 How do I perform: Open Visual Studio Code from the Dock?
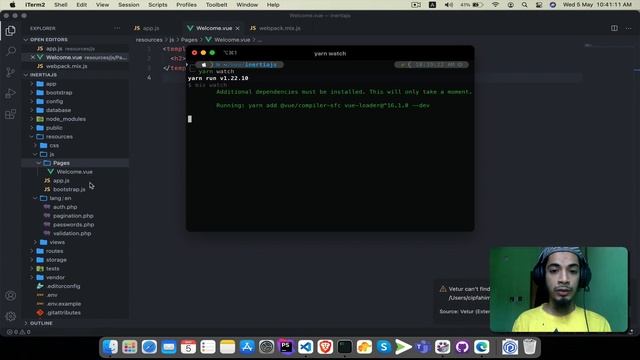click(306, 347)
